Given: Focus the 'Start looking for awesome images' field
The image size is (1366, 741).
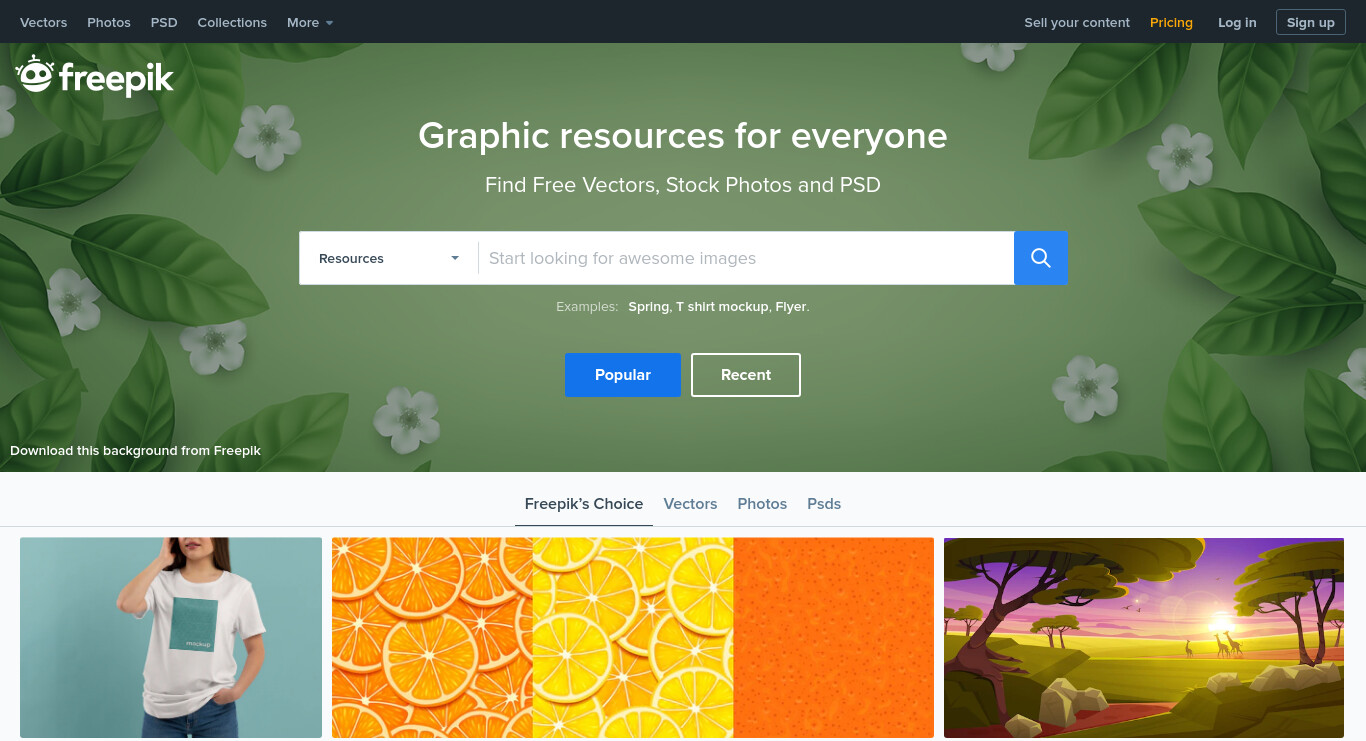Looking at the screenshot, I should [746, 258].
